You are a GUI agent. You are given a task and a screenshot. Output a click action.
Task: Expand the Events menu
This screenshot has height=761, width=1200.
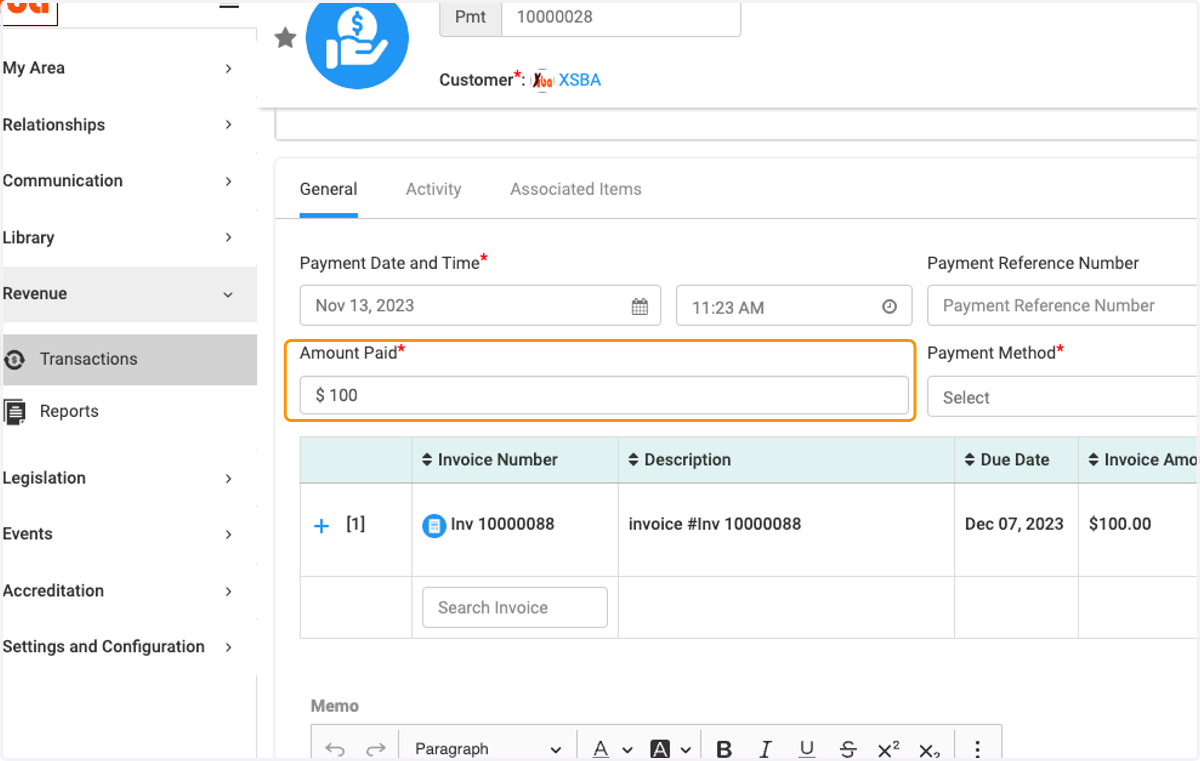[x=228, y=534]
